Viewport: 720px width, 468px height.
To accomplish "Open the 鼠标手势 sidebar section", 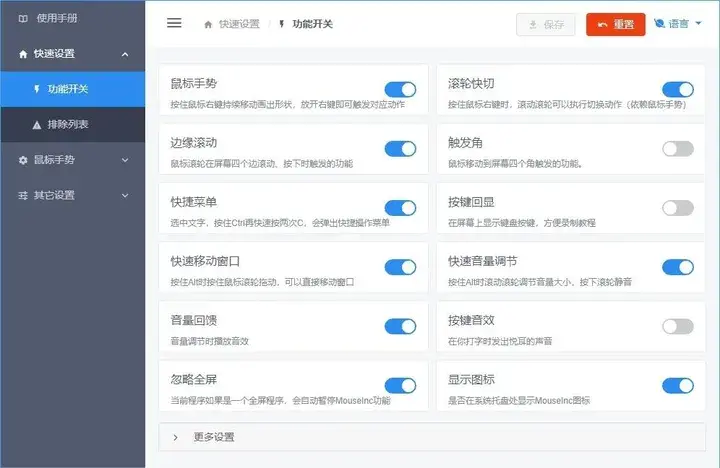I will click(73, 160).
